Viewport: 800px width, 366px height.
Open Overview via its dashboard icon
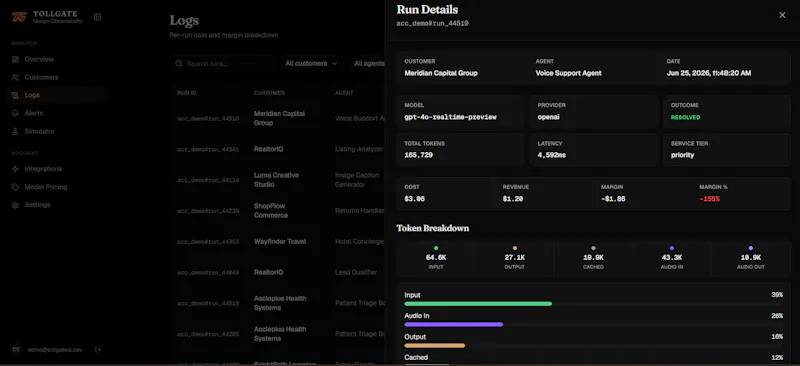15,59
